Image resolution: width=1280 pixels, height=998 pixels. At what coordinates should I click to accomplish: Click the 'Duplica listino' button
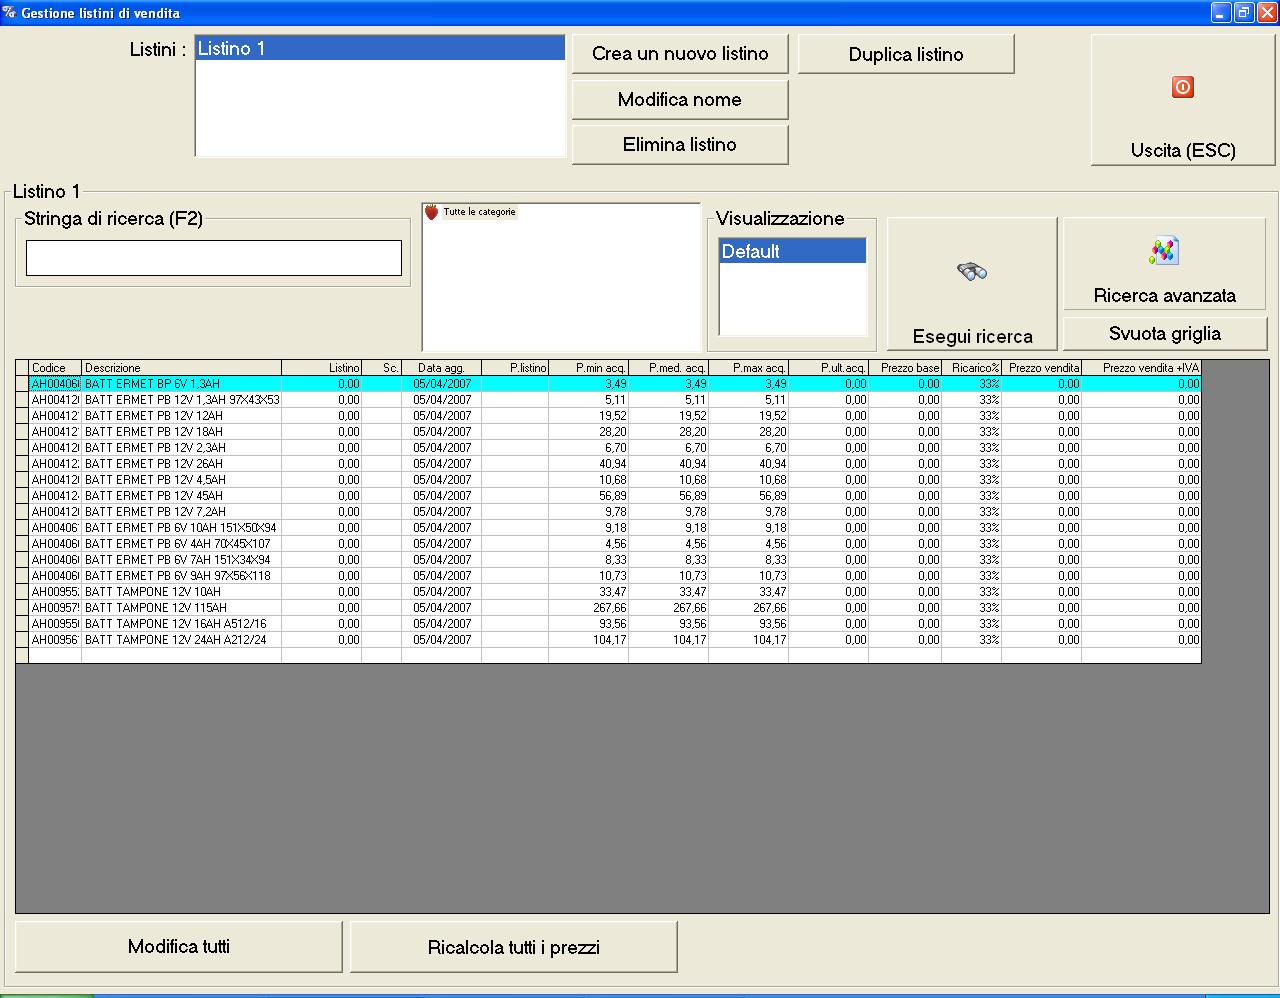pos(905,54)
